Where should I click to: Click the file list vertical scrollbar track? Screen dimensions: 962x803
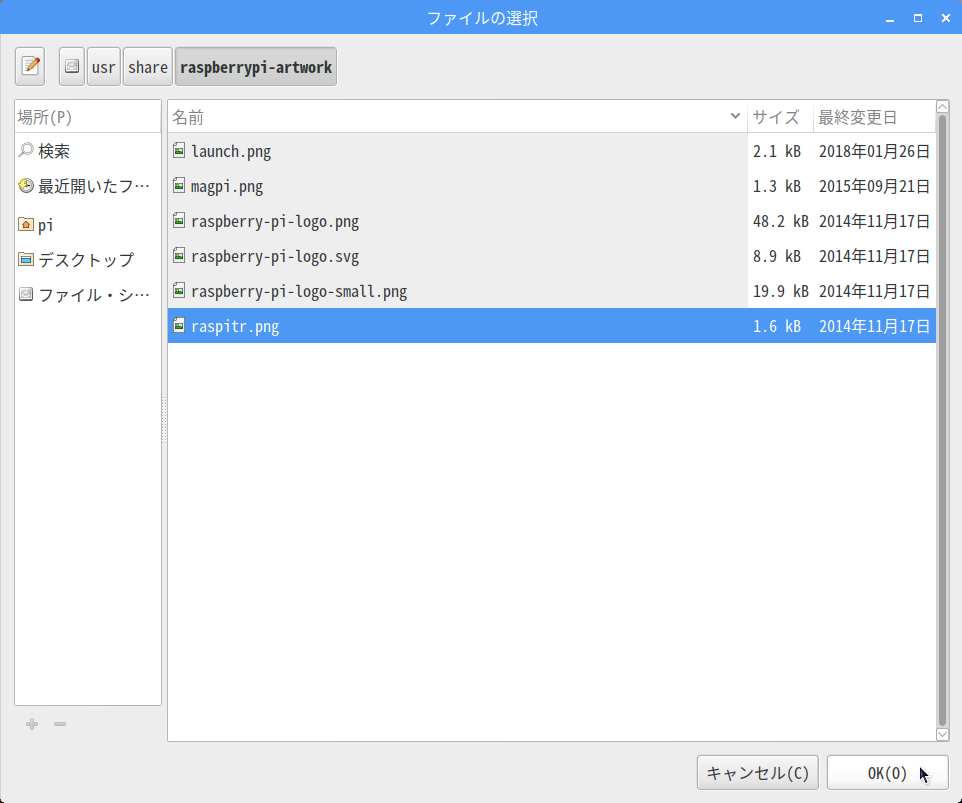click(942, 420)
